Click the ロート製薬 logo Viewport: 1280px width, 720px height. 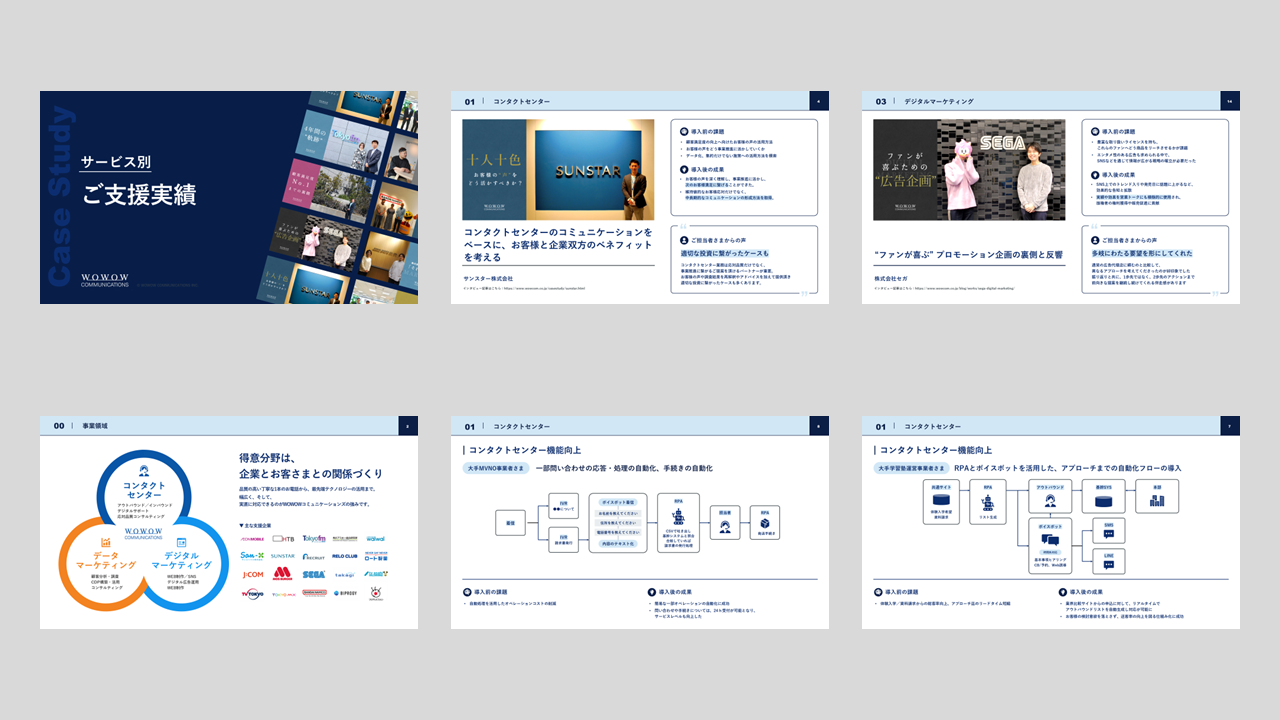pos(376,556)
